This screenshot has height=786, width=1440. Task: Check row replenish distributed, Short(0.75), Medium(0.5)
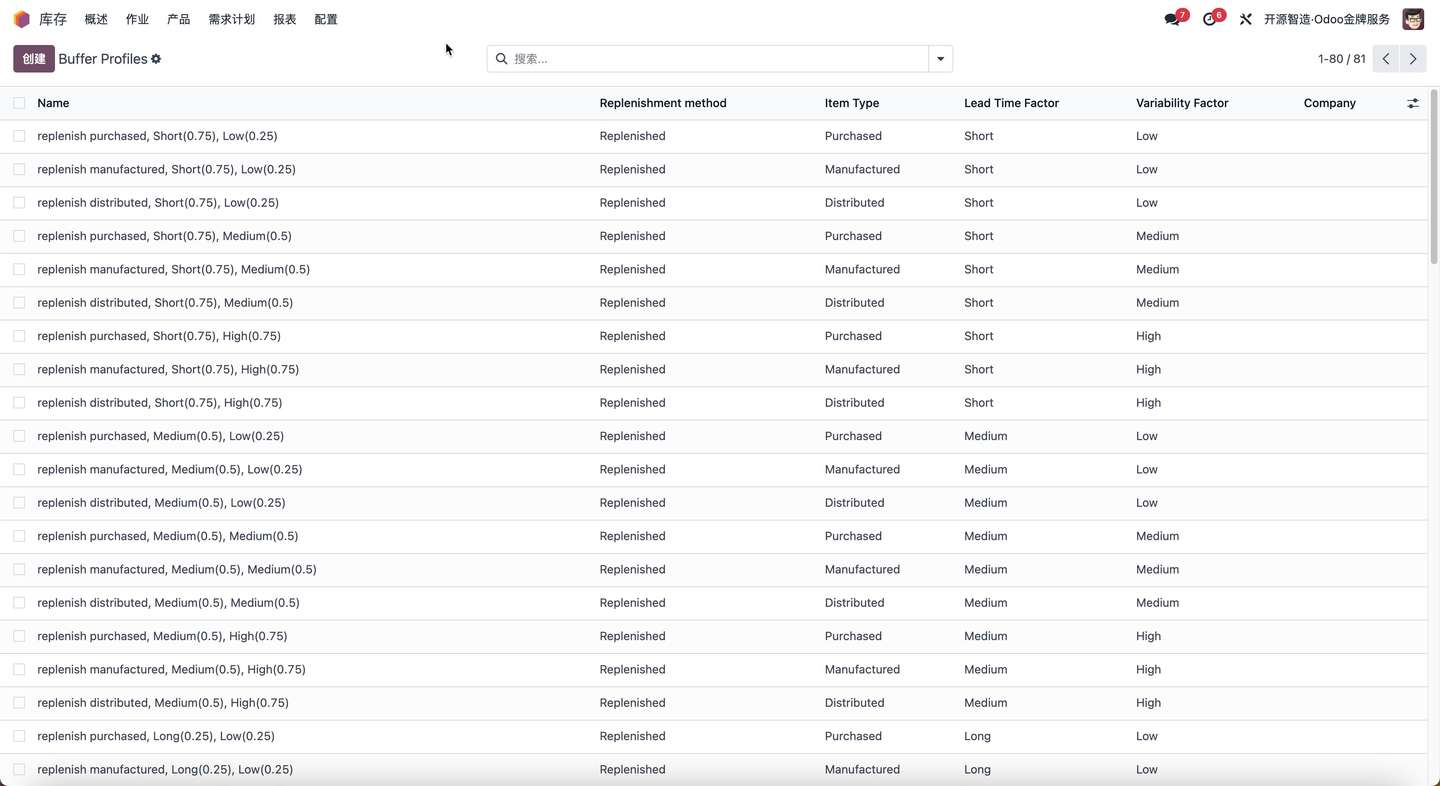[19, 303]
